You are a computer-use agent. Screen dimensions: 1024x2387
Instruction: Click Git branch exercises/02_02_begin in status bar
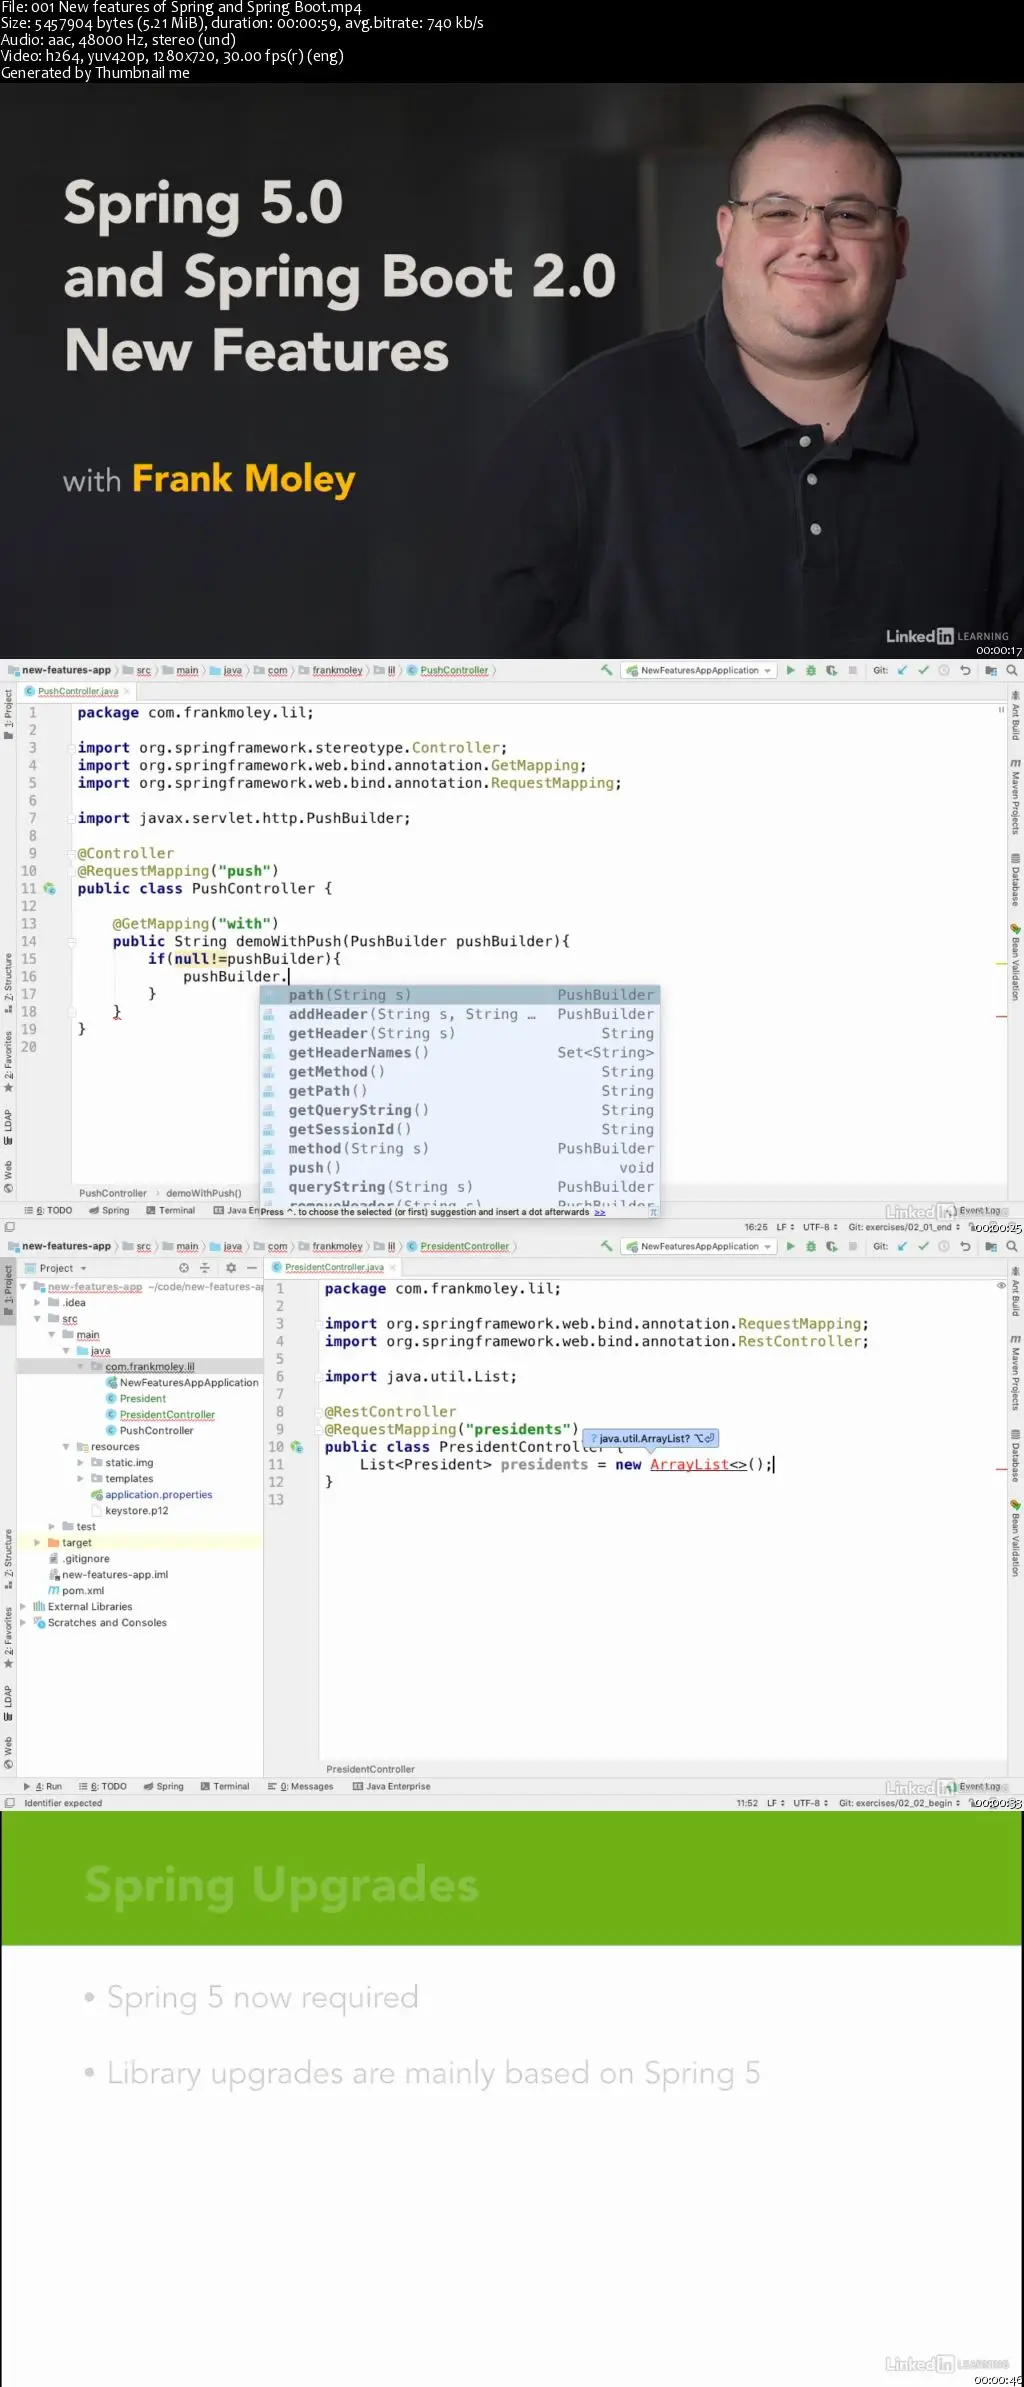point(899,1803)
